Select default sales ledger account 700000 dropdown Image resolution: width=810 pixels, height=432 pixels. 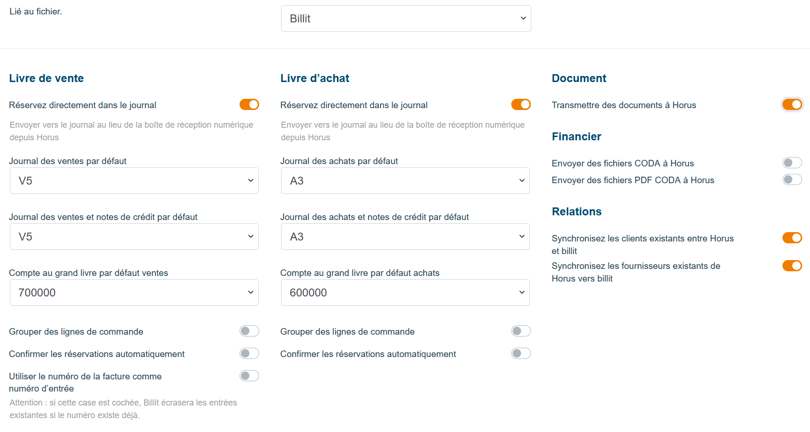click(x=134, y=293)
